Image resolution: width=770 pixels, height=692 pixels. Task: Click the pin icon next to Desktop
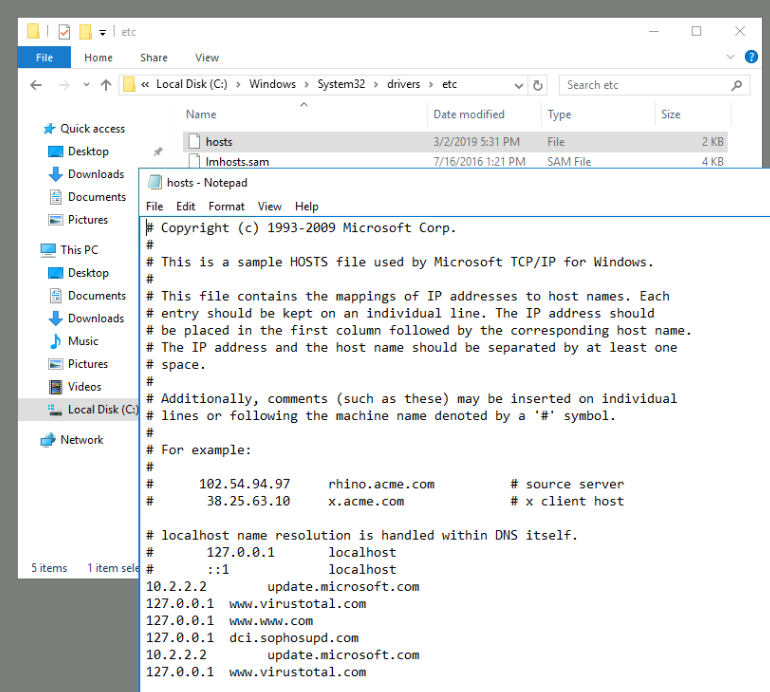tap(158, 152)
